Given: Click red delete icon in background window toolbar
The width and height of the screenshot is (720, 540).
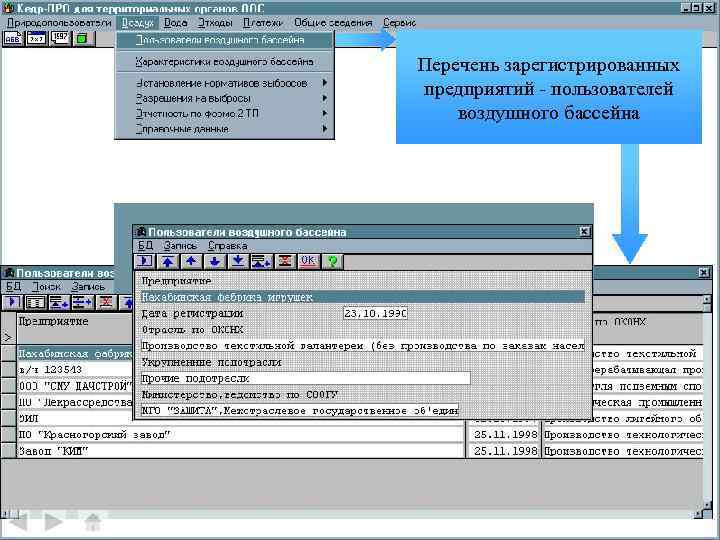Looking at the screenshot, I should [106, 302].
